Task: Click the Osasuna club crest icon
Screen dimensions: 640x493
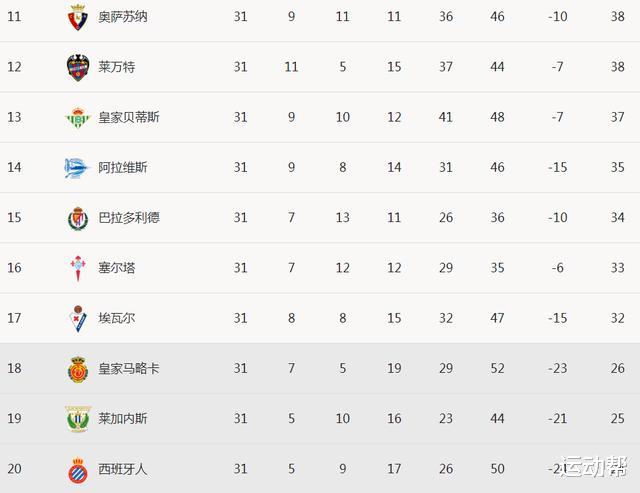Action: point(78,17)
